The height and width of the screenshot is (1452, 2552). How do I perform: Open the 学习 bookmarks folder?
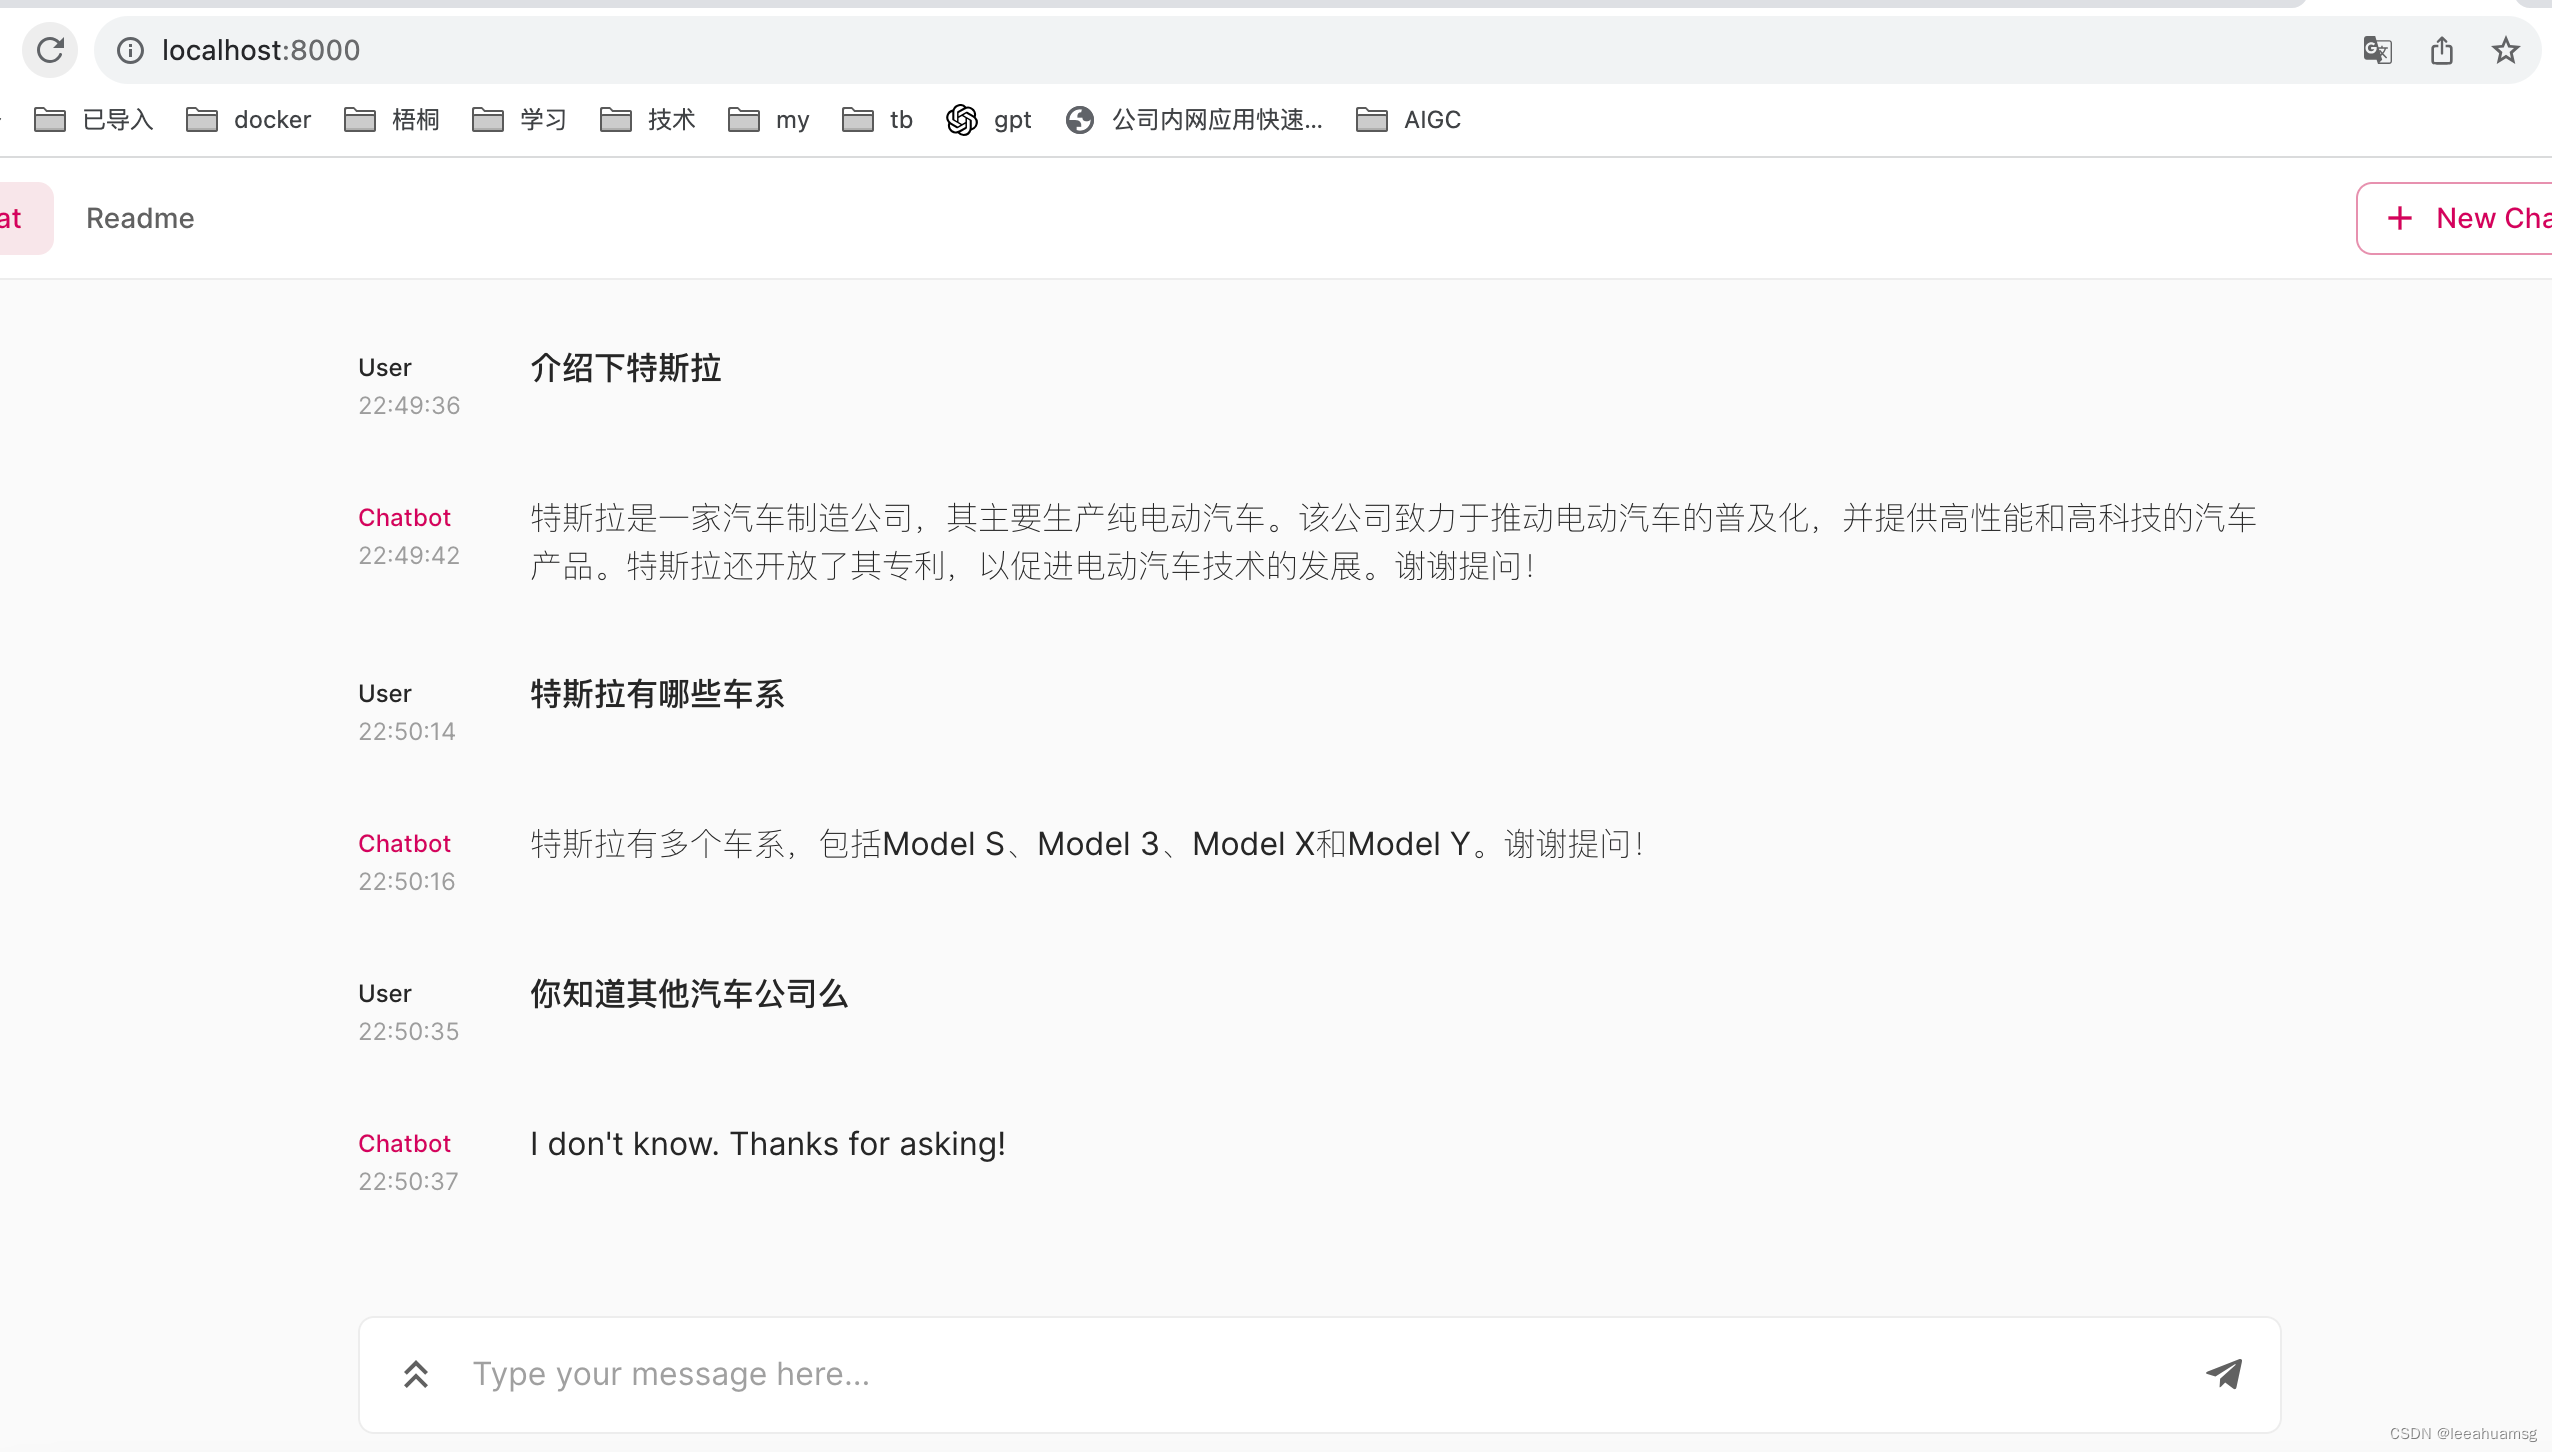pos(519,120)
